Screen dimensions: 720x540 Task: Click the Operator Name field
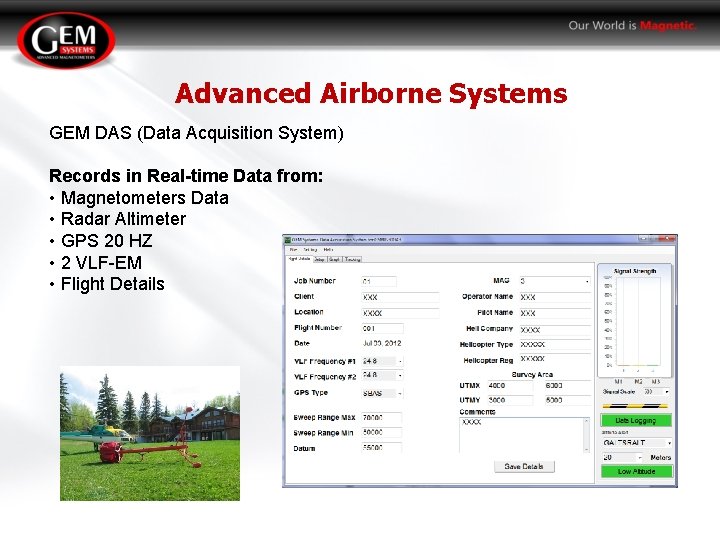tap(555, 297)
